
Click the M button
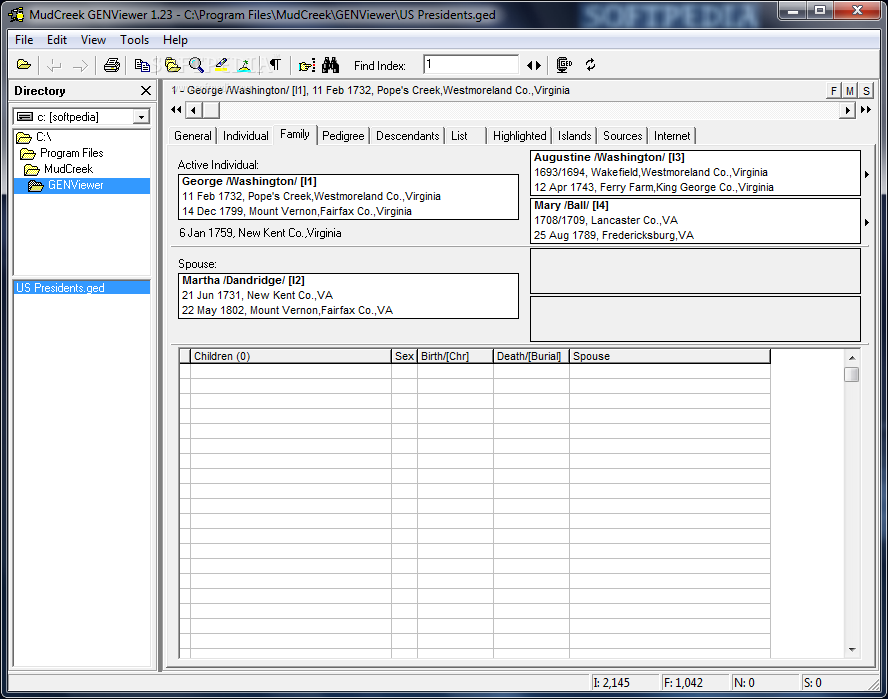[849, 91]
